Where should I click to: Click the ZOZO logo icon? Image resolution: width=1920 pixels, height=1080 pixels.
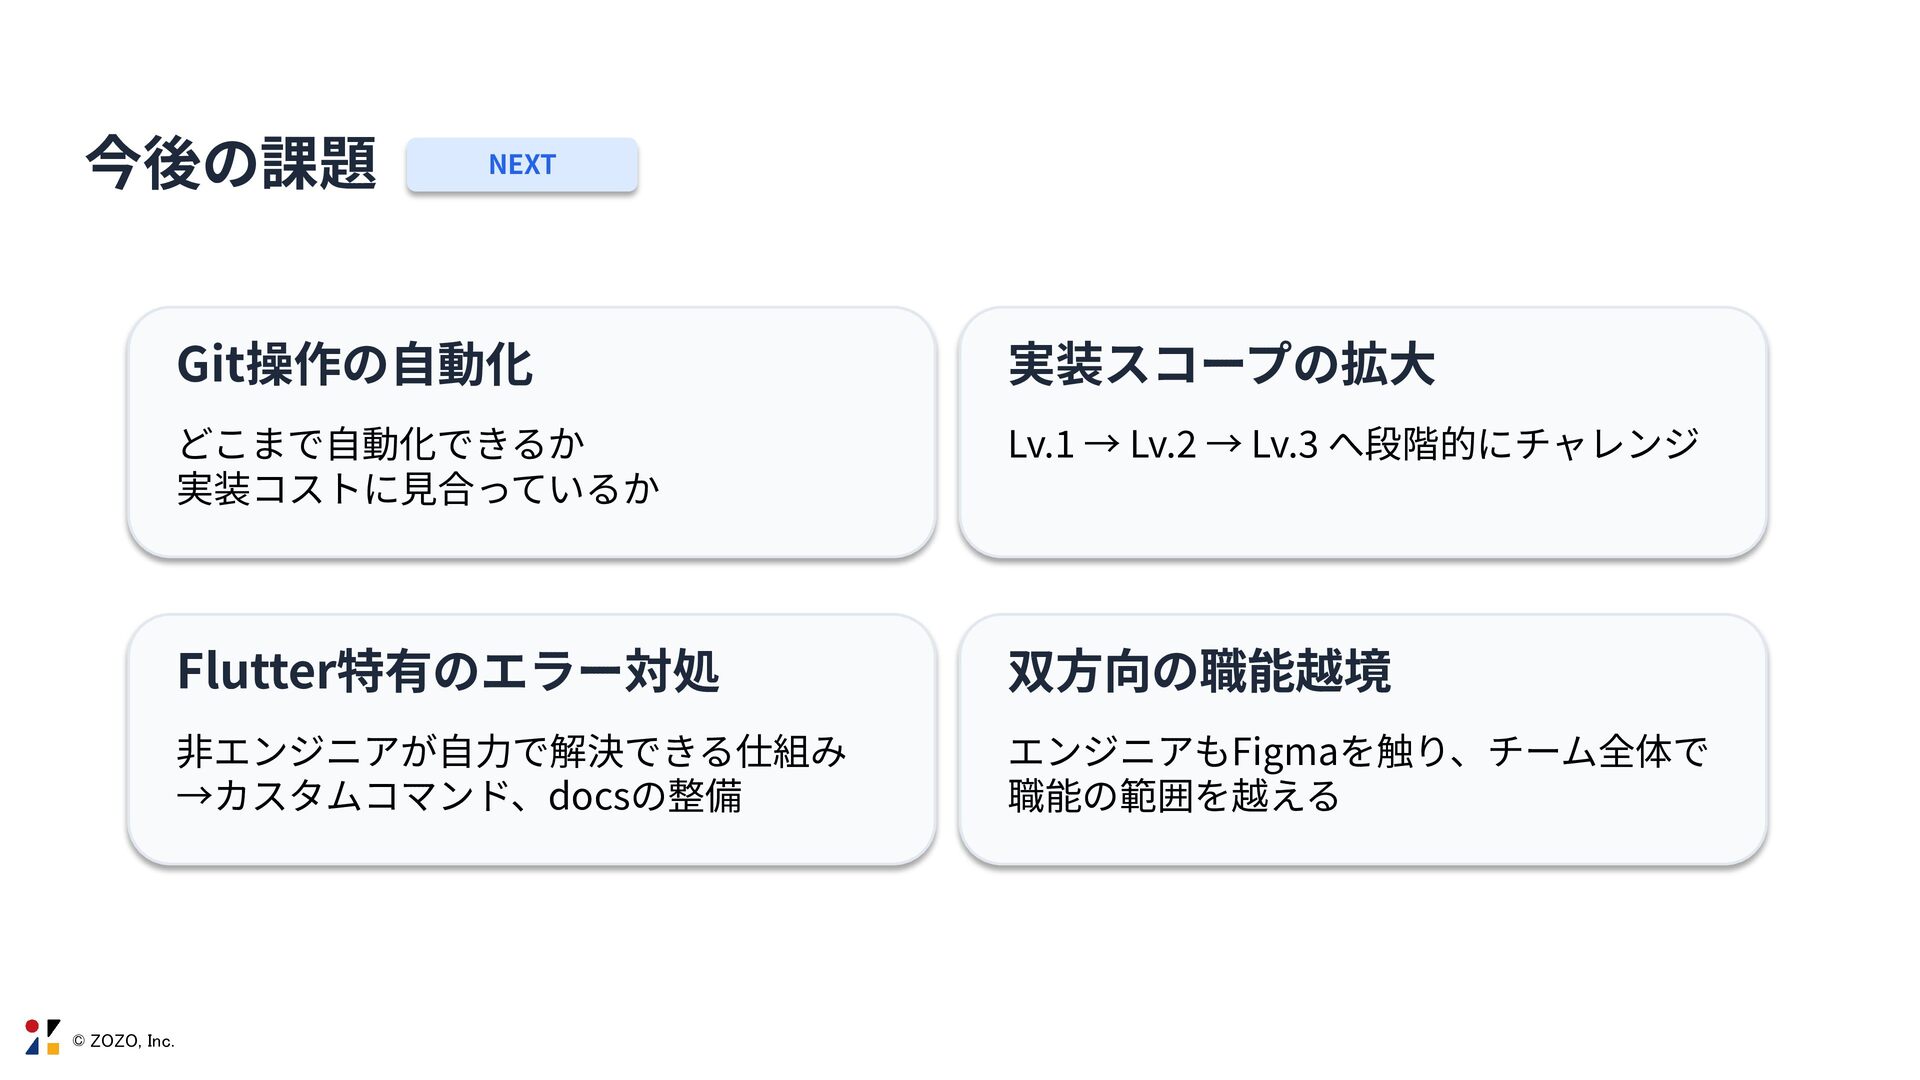click(42, 1037)
